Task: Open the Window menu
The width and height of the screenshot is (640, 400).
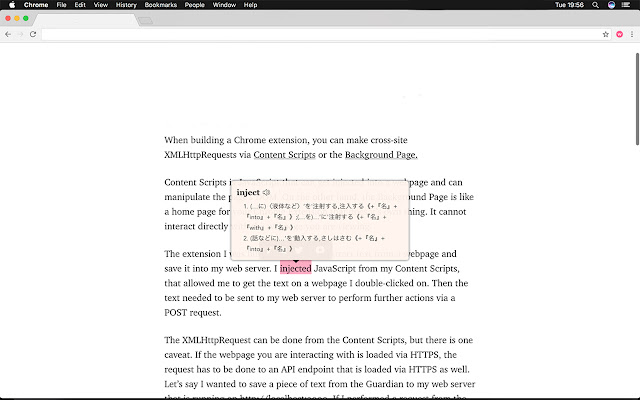Action: coord(224,5)
